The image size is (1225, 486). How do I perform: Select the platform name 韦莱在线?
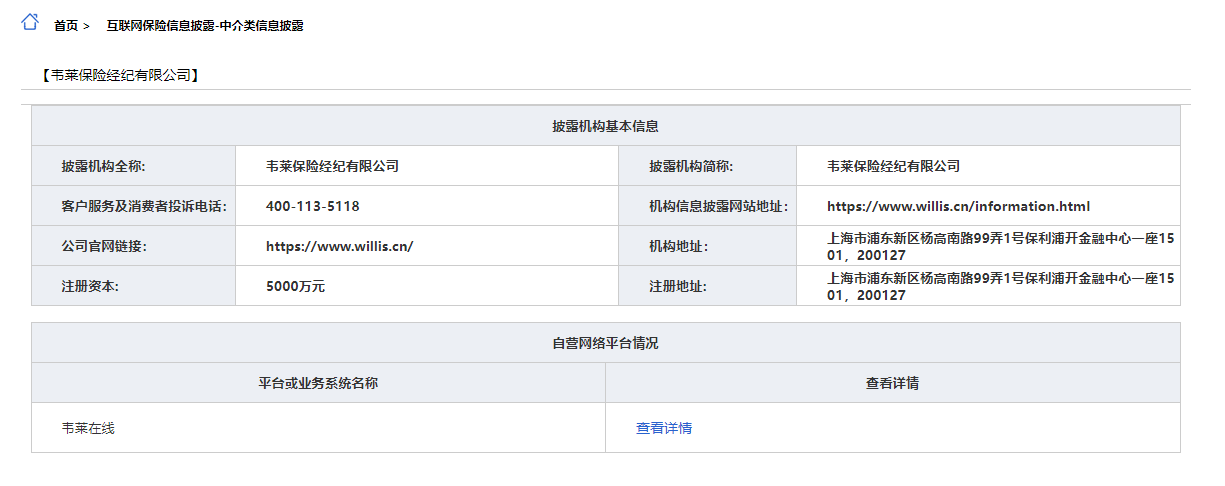point(88,428)
